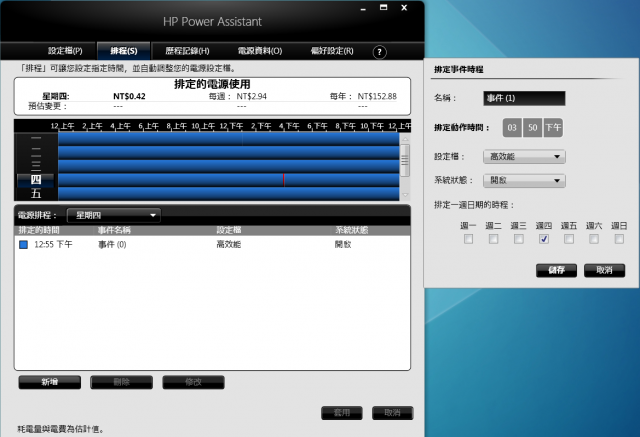Select the 排程(S) tab
This screenshot has height=437, width=640.
point(124,51)
